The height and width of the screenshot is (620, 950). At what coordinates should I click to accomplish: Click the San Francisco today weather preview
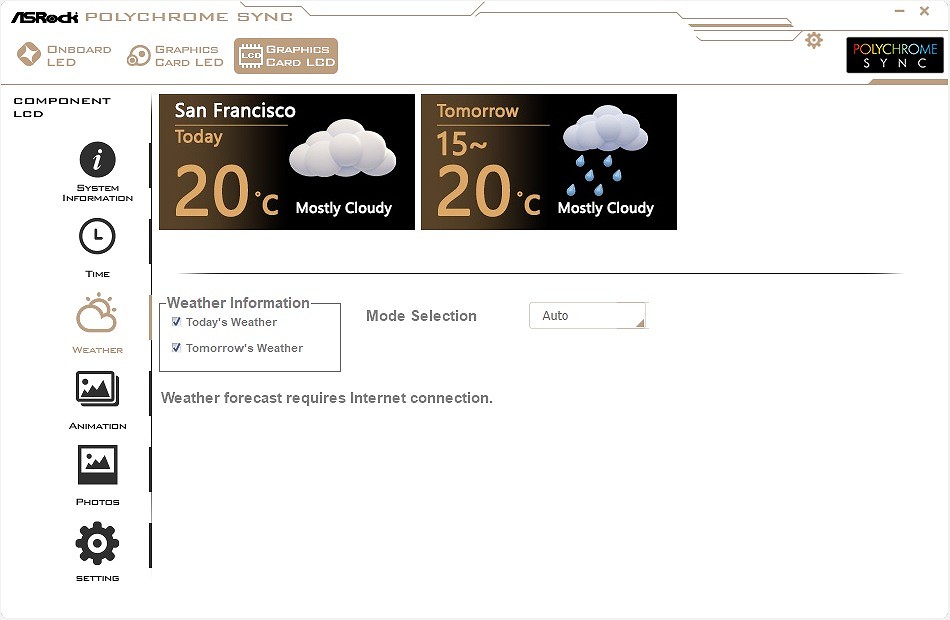pyautogui.click(x=287, y=162)
